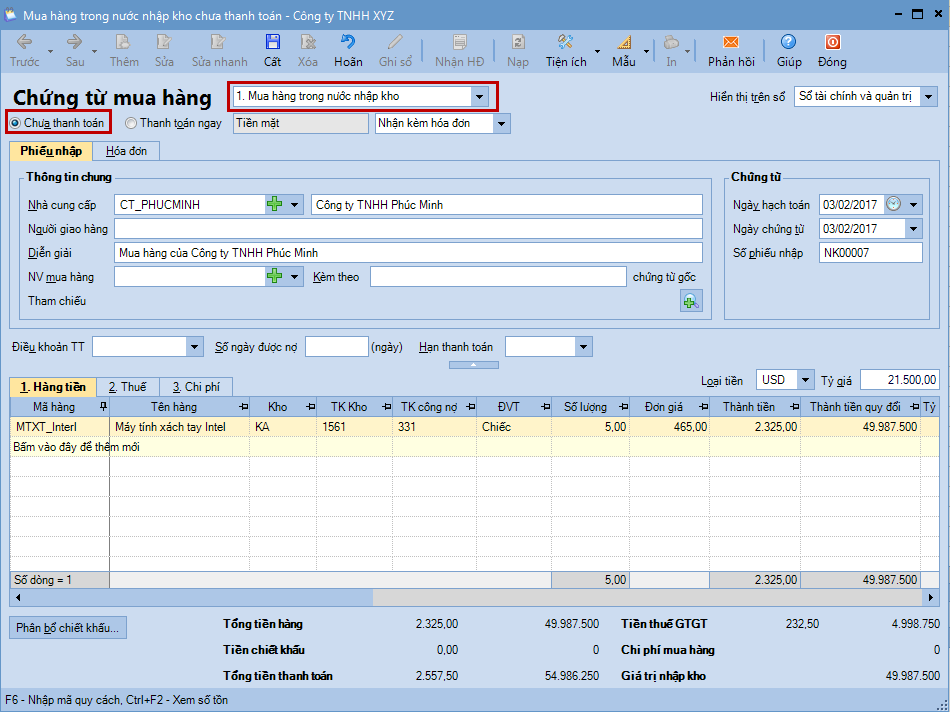The height and width of the screenshot is (712, 950).
Task: Click the pin icon in Mã hàng column header
Action: coord(103,407)
